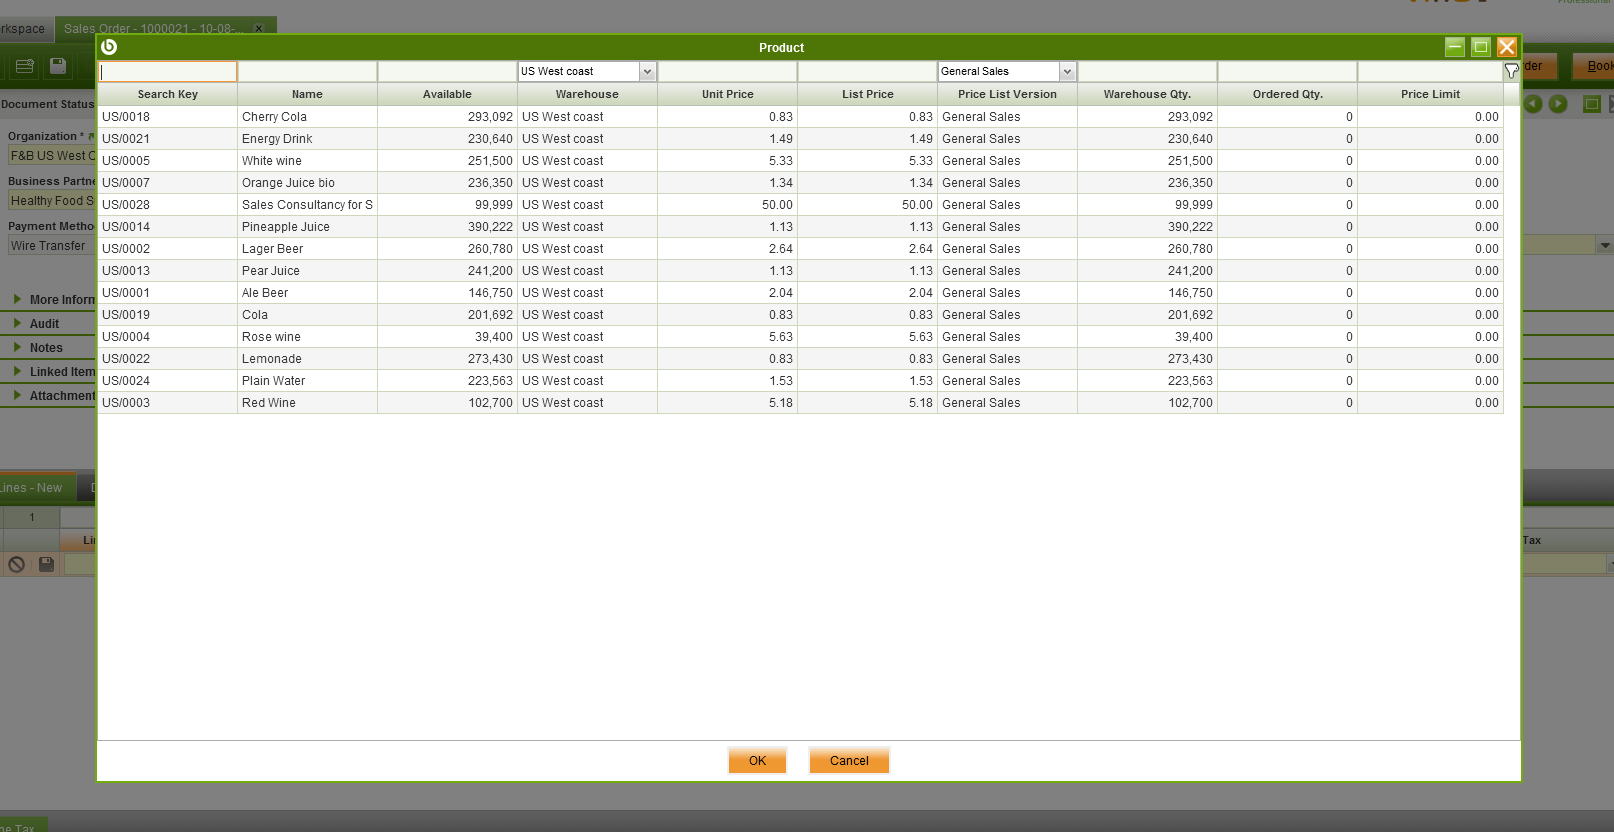
Task: Go to next record using right arrow
Action: pos(1558,104)
